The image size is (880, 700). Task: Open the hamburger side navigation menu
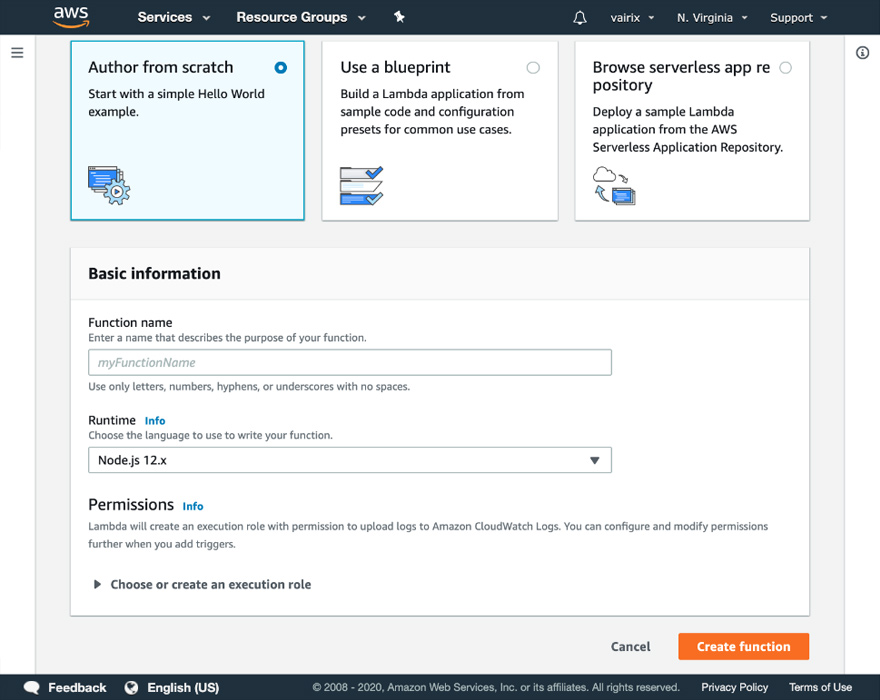(17, 53)
